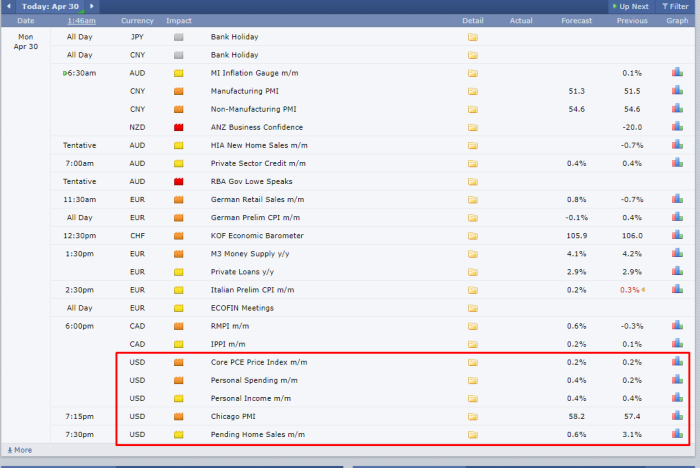
Task: Open graph for ANZ Business Confidence
Action: 677,126
